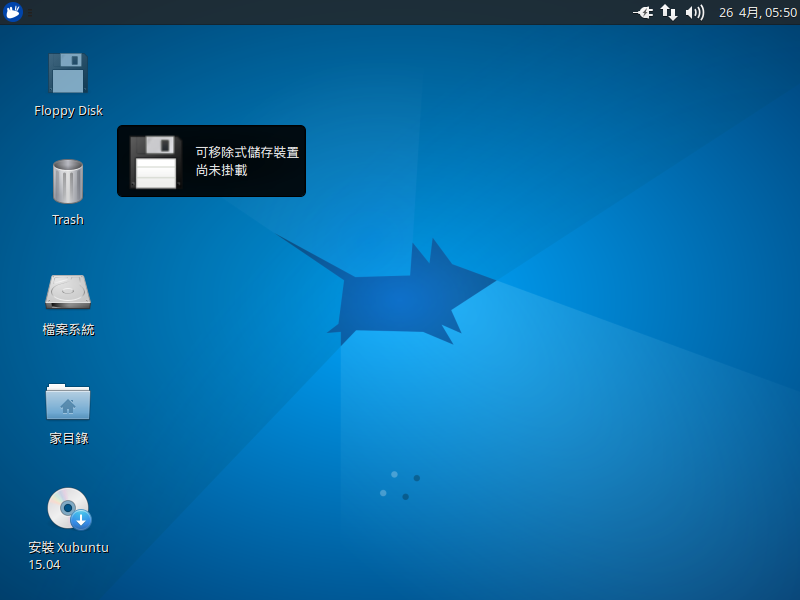
Task: Select the 安裝 Xubuntu 15.04 installer icon
Action: pyautogui.click(x=69, y=509)
